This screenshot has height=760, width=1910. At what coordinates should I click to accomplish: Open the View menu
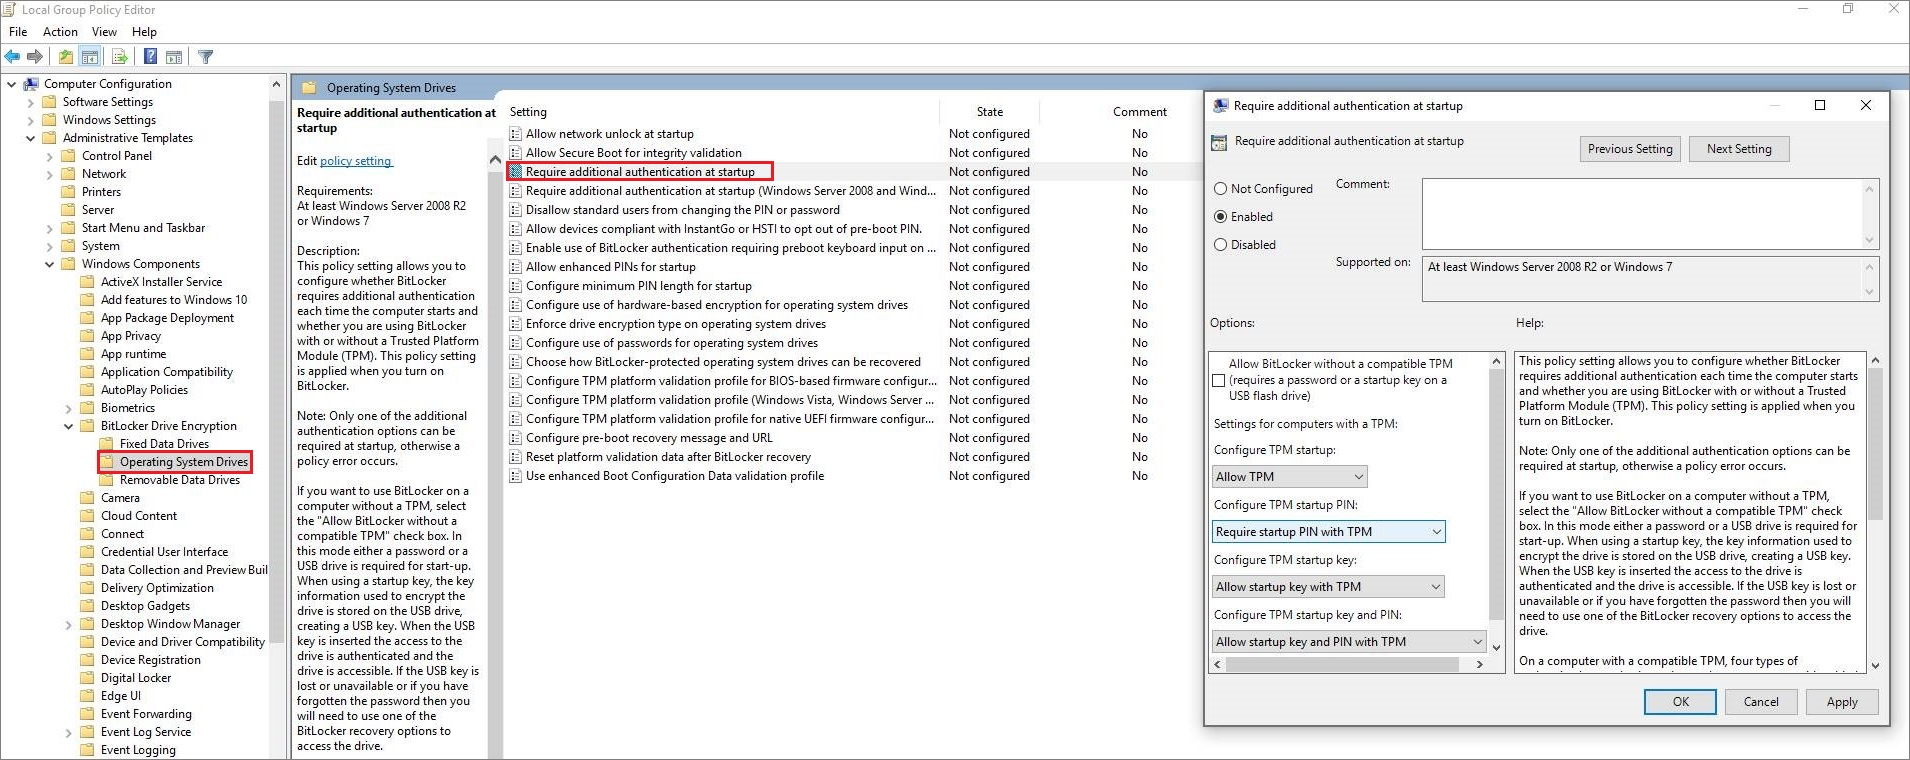coord(104,32)
